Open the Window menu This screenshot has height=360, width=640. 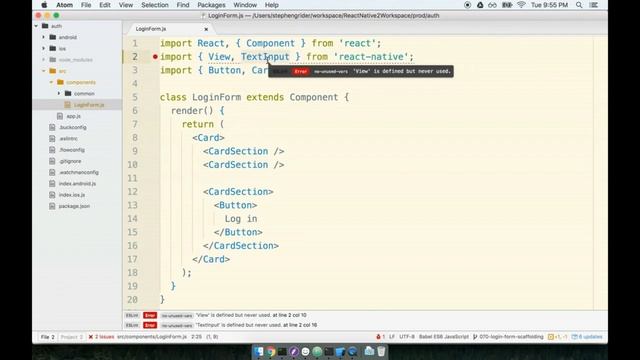click(245, 5)
